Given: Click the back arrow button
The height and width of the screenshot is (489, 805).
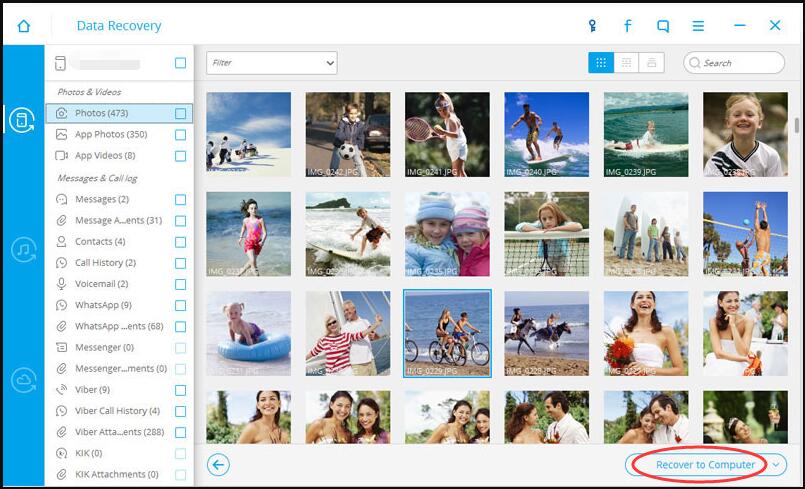Looking at the screenshot, I should (x=218, y=465).
